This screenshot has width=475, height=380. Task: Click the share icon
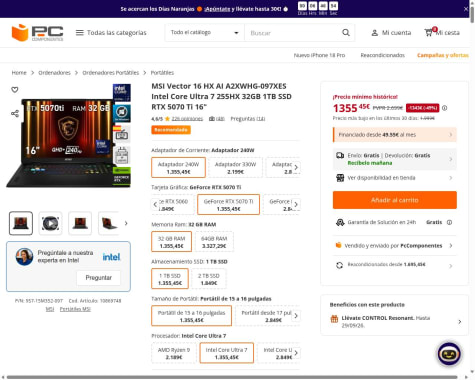pyautogui.click(x=15, y=114)
